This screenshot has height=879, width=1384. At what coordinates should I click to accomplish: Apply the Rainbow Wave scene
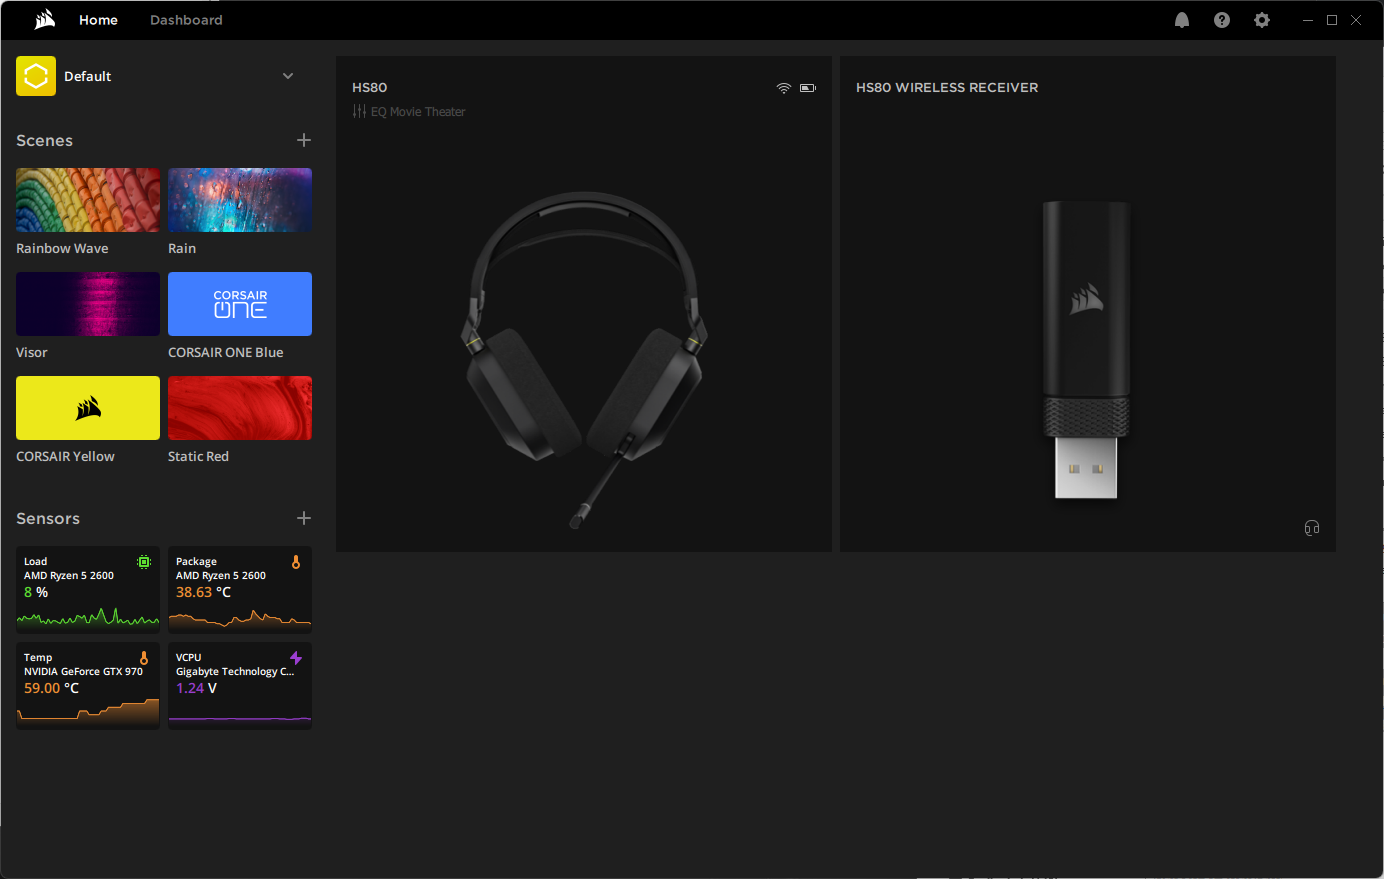coord(88,200)
